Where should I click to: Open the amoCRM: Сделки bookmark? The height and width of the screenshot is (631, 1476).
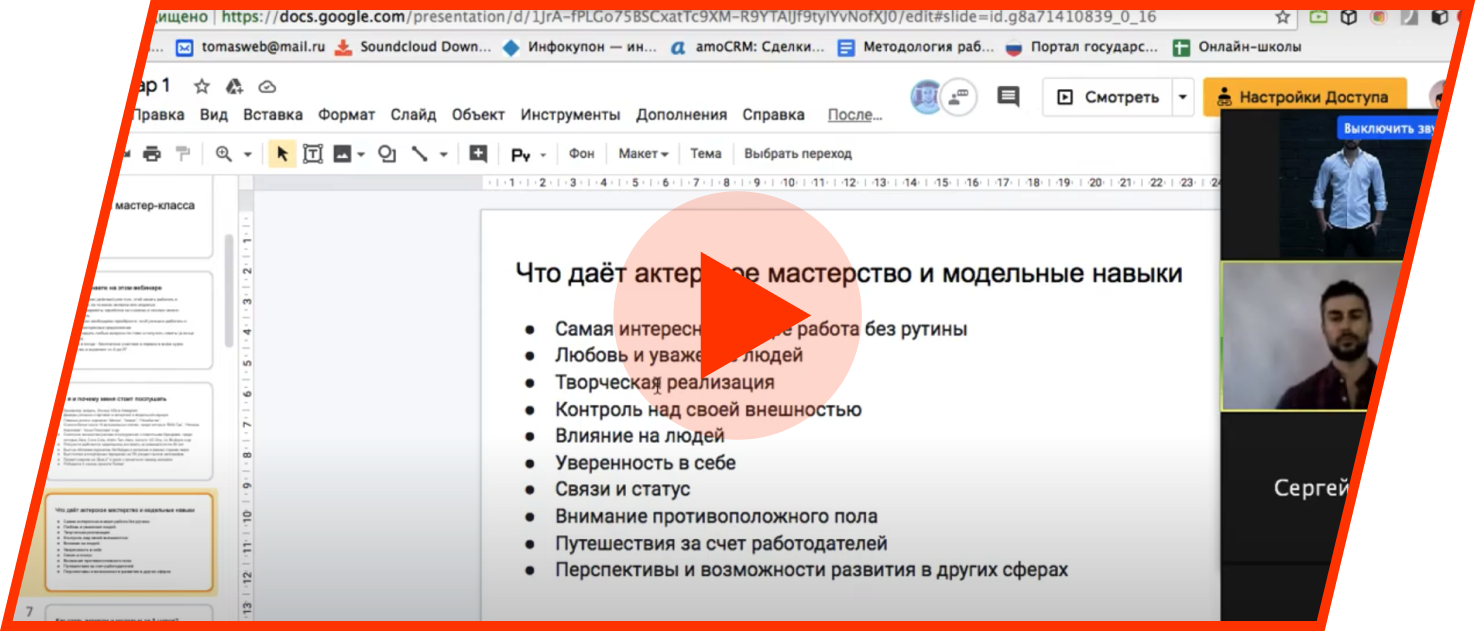748,47
